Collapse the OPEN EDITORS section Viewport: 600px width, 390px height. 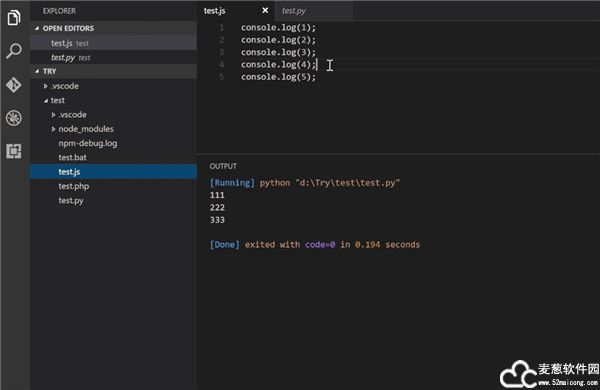click(x=37, y=28)
